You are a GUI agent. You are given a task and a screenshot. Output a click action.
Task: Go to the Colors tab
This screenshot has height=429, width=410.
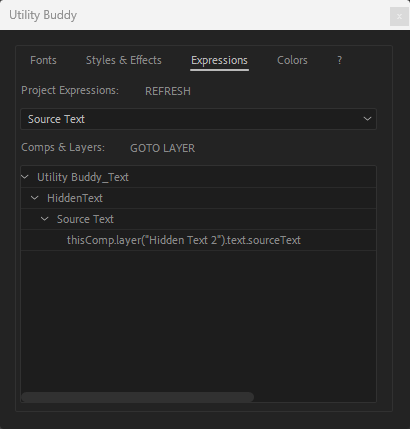pyautogui.click(x=292, y=60)
